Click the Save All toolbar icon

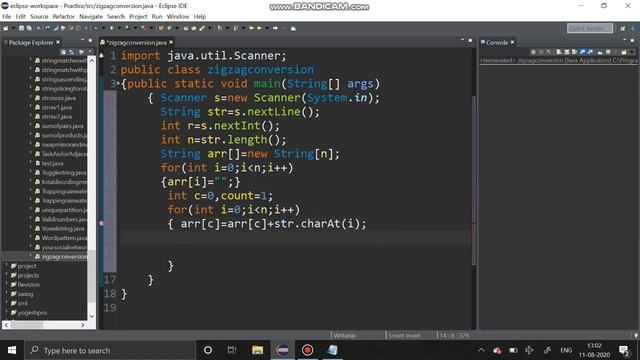pyautogui.click(x=29, y=28)
